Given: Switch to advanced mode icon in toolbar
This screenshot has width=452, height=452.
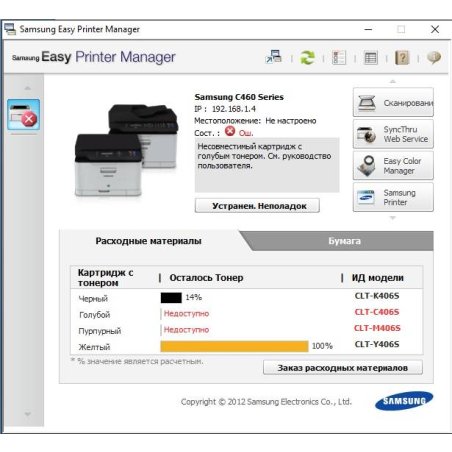Looking at the screenshot, I should click(x=274, y=57).
